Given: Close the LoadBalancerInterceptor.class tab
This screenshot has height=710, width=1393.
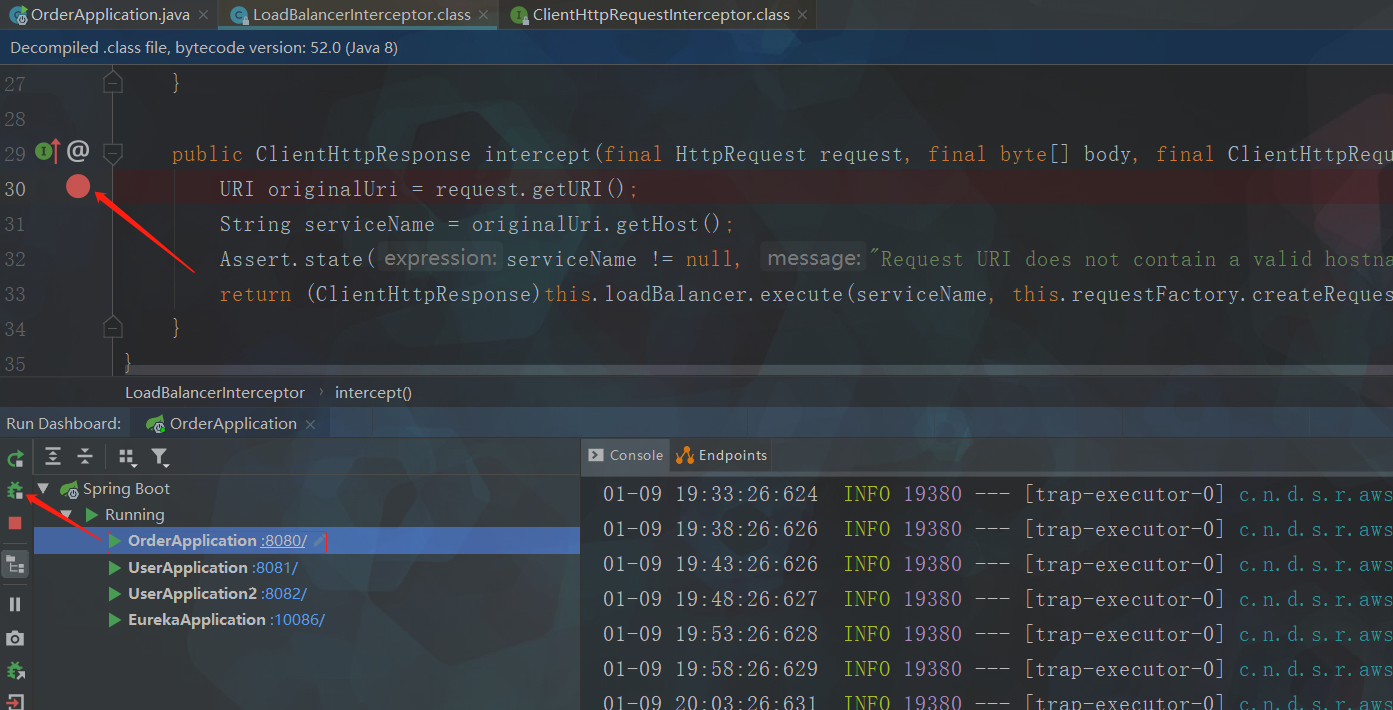Looking at the screenshot, I should [482, 15].
